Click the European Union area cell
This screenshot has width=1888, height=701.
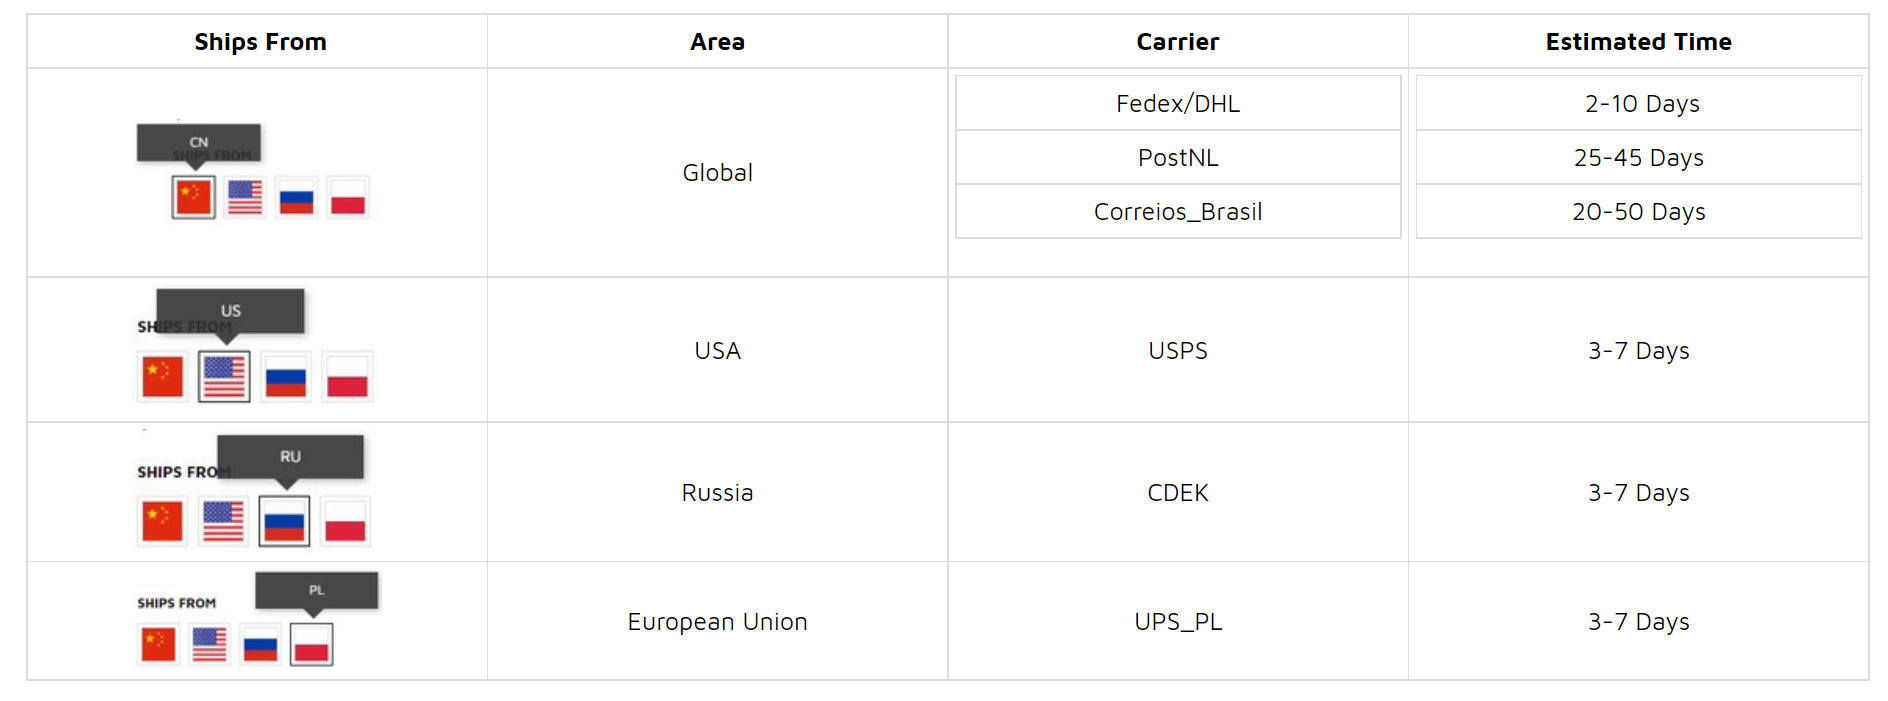click(717, 621)
